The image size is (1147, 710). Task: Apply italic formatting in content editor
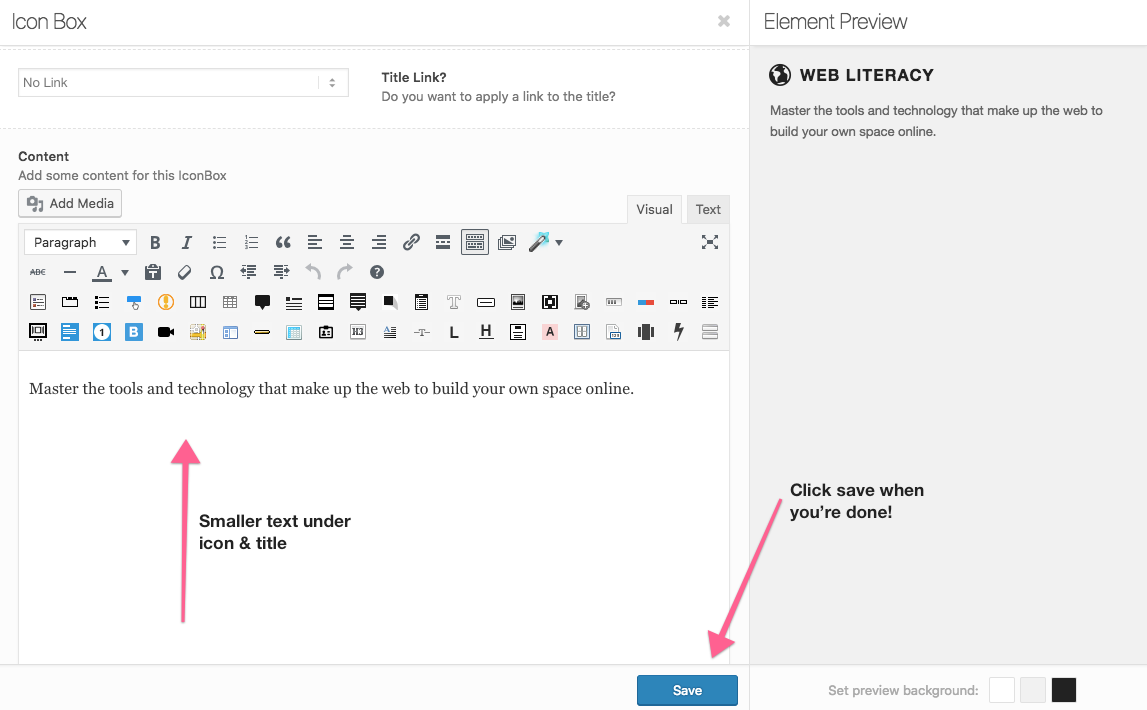(x=187, y=243)
